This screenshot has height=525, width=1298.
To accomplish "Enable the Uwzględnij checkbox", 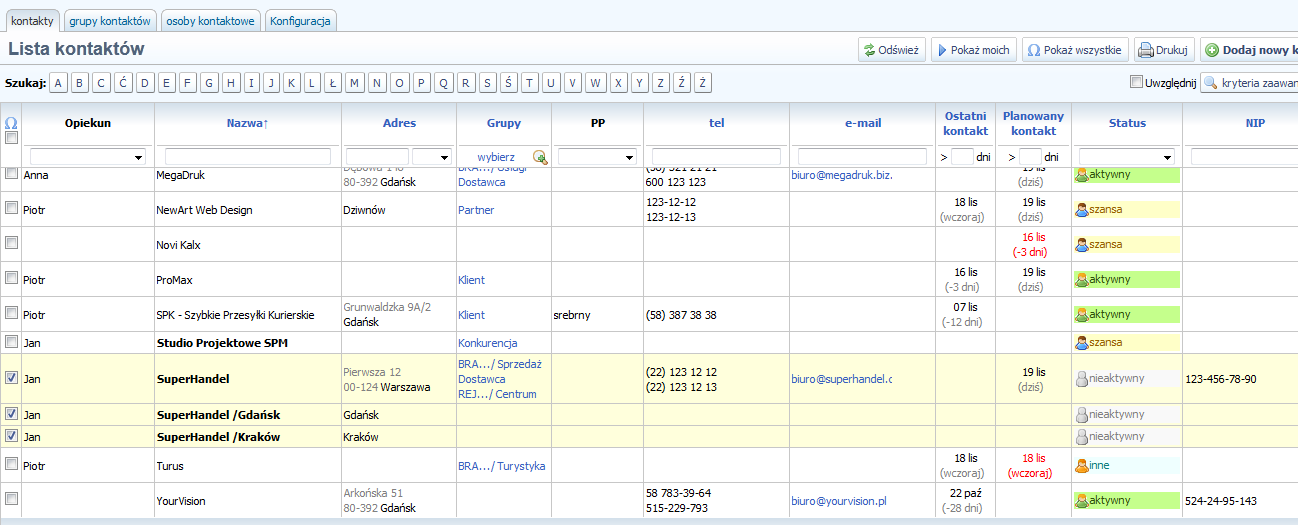I will pyautogui.click(x=1136, y=82).
